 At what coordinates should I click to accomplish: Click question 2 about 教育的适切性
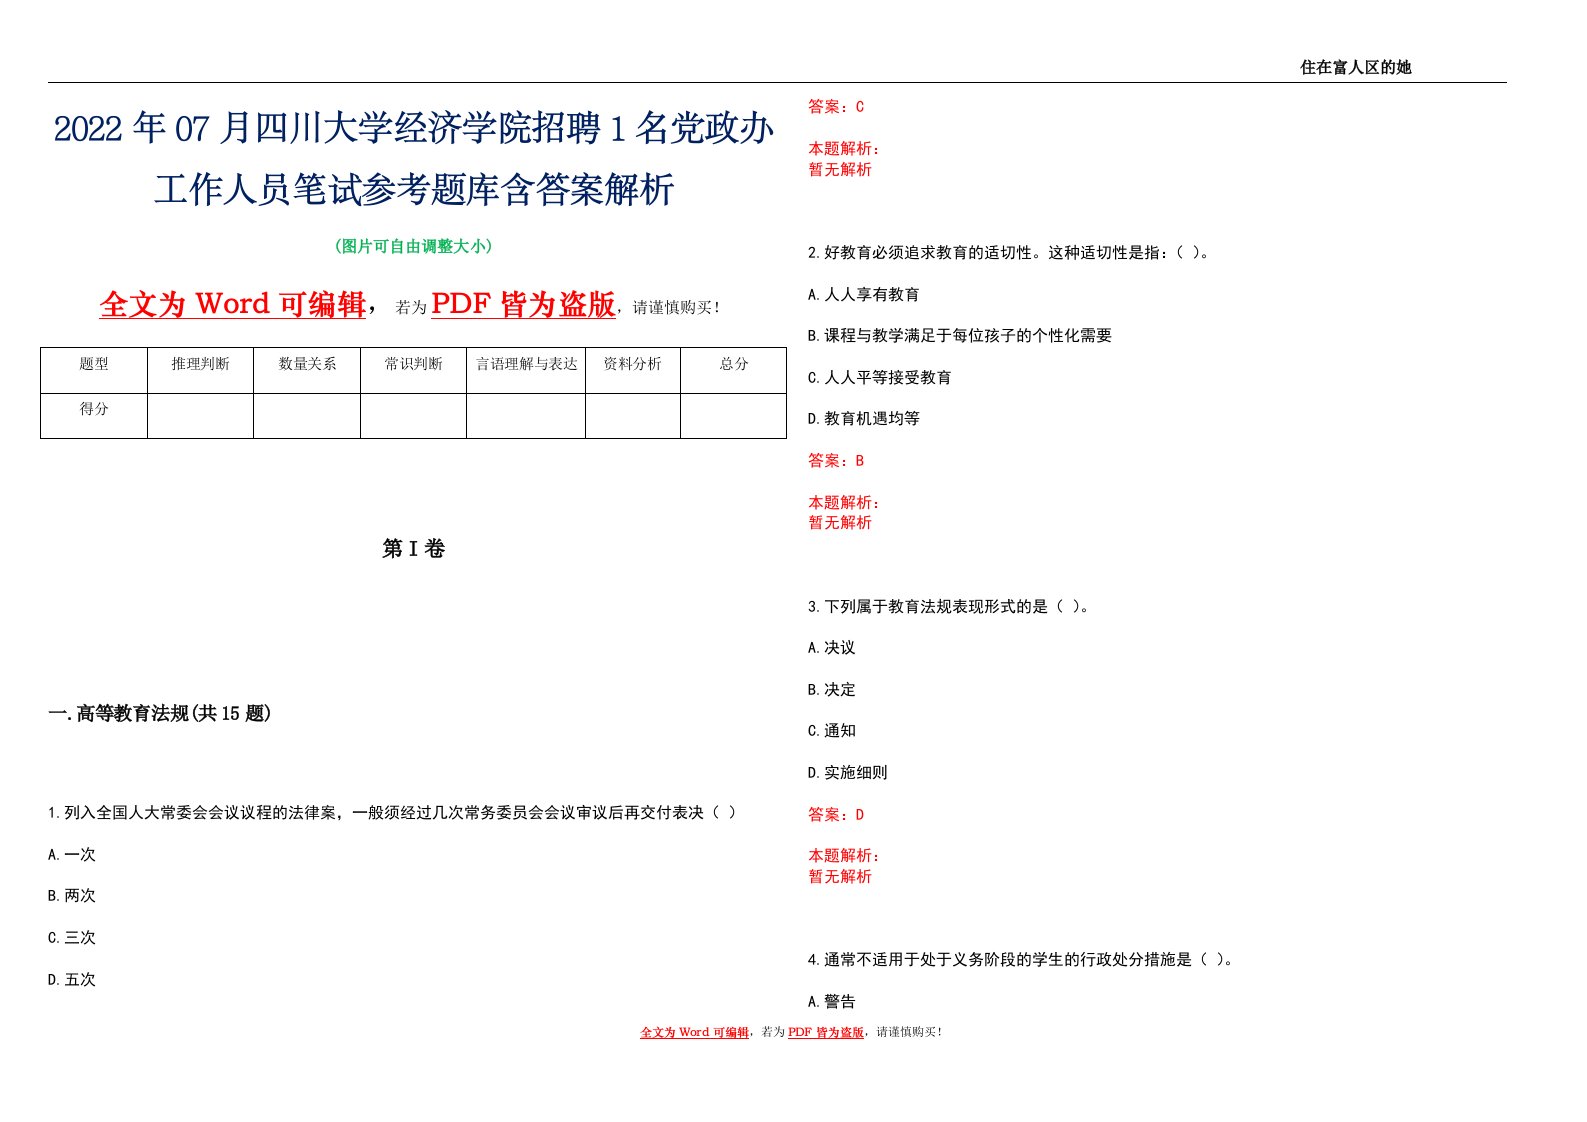[1010, 253]
